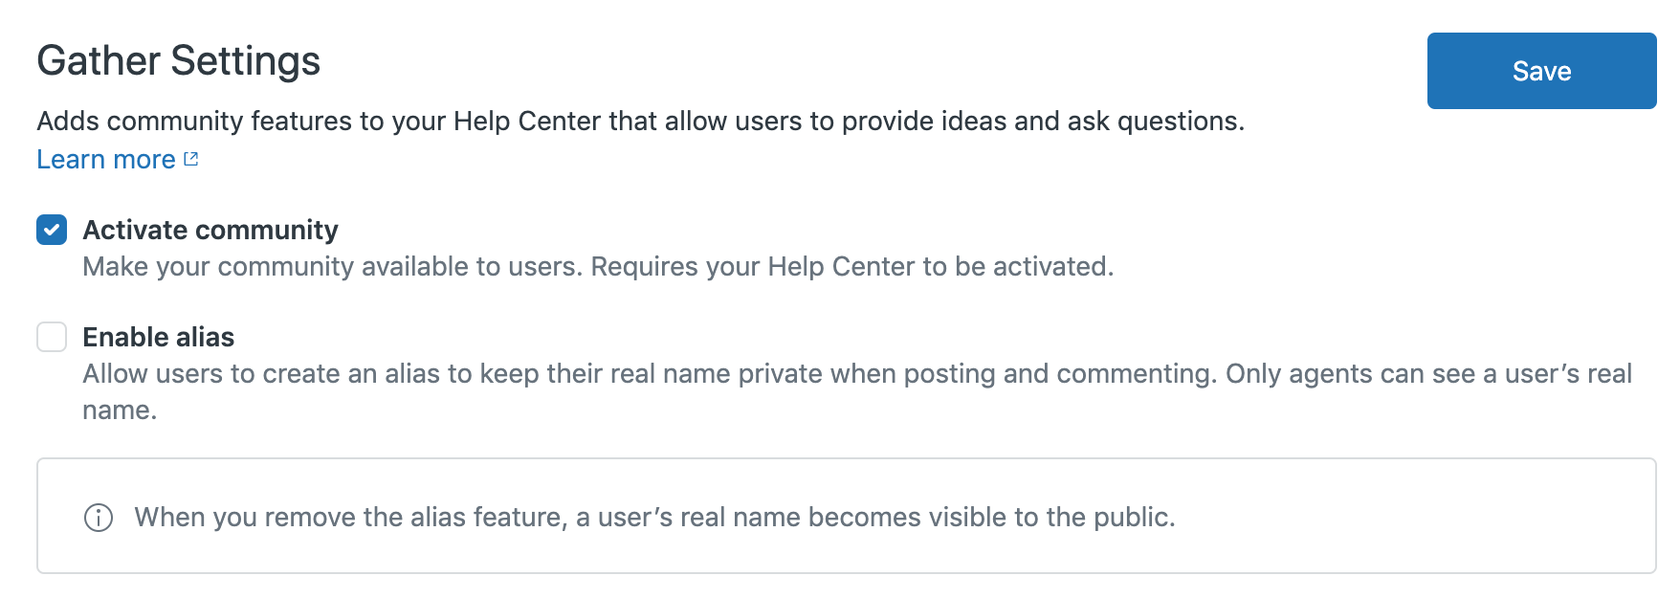Image resolution: width=1680 pixels, height=599 pixels.
Task: Click the Enable alias label
Action: (158, 337)
